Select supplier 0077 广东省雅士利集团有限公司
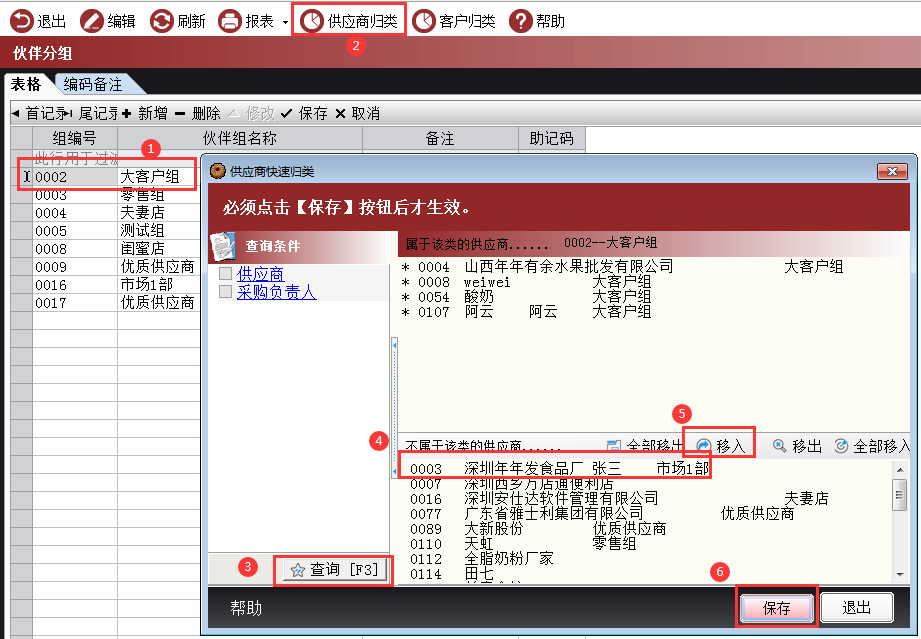The image size is (921, 639). 602,514
